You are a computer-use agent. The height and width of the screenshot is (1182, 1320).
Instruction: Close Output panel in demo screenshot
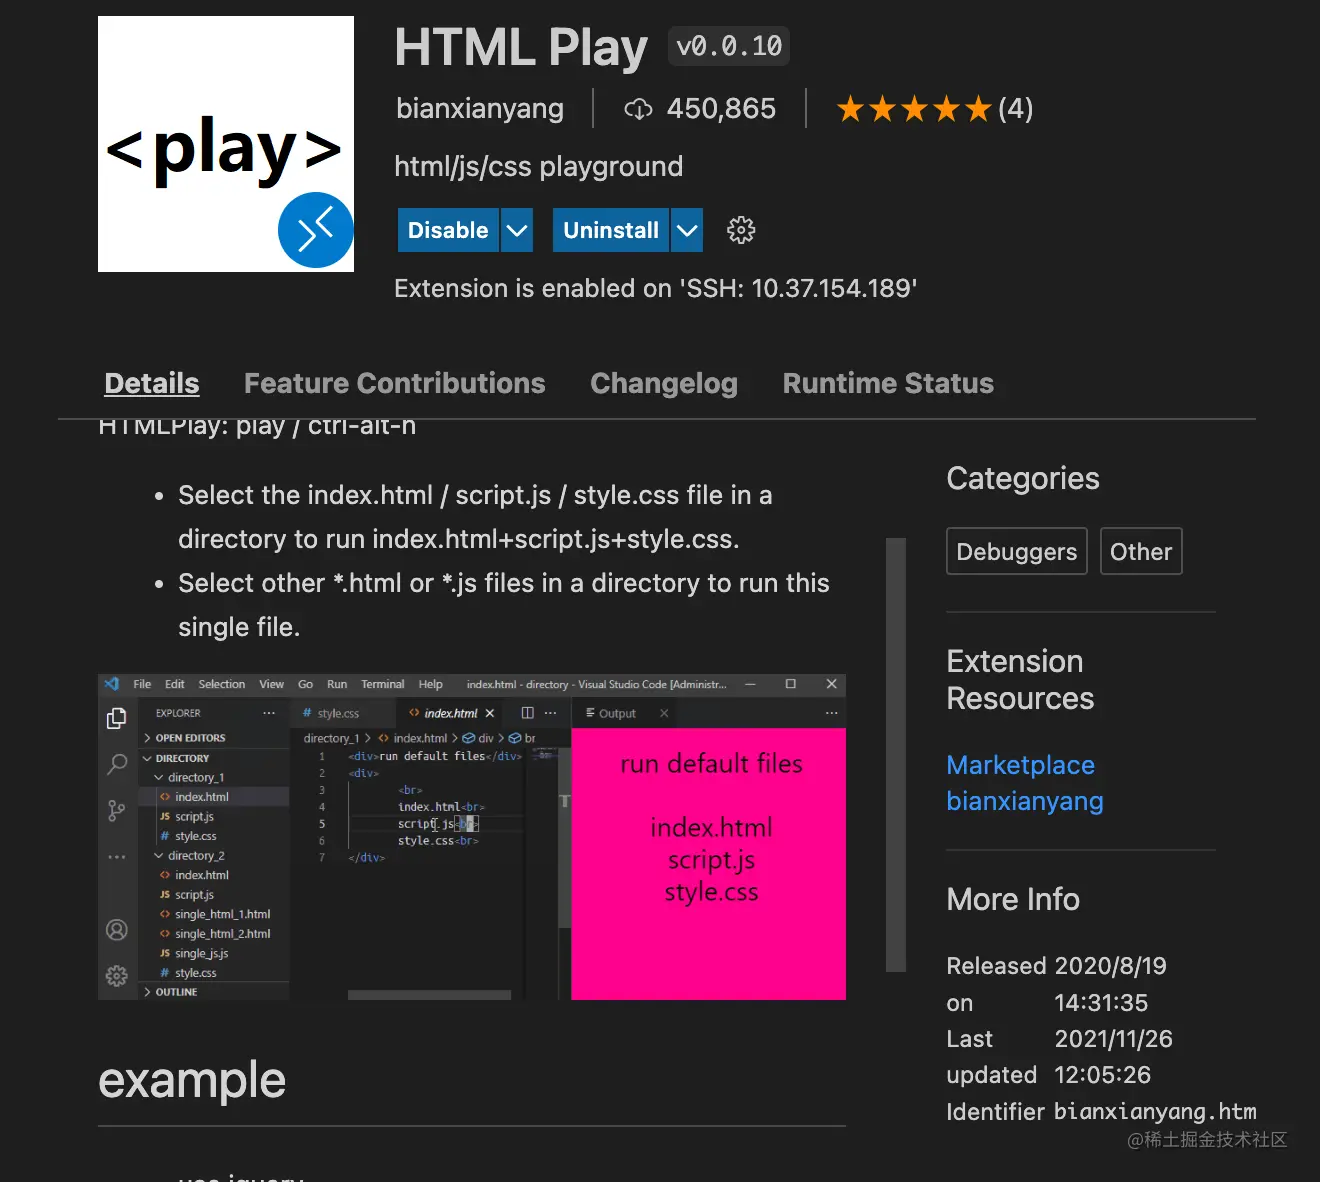tap(664, 713)
